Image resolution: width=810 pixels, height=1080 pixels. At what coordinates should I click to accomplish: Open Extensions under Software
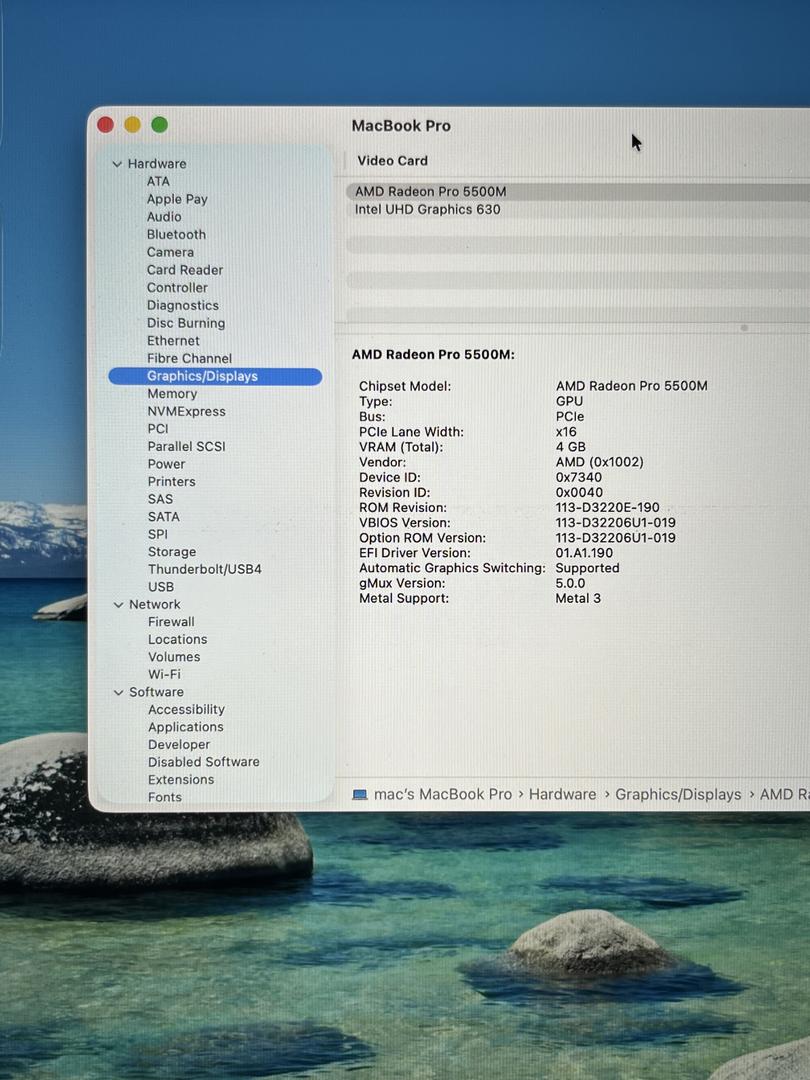tap(181, 780)
